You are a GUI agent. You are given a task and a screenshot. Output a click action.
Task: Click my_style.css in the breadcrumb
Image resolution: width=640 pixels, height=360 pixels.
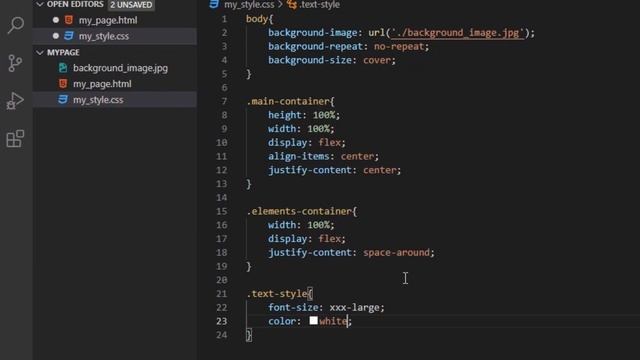[249, 5]
